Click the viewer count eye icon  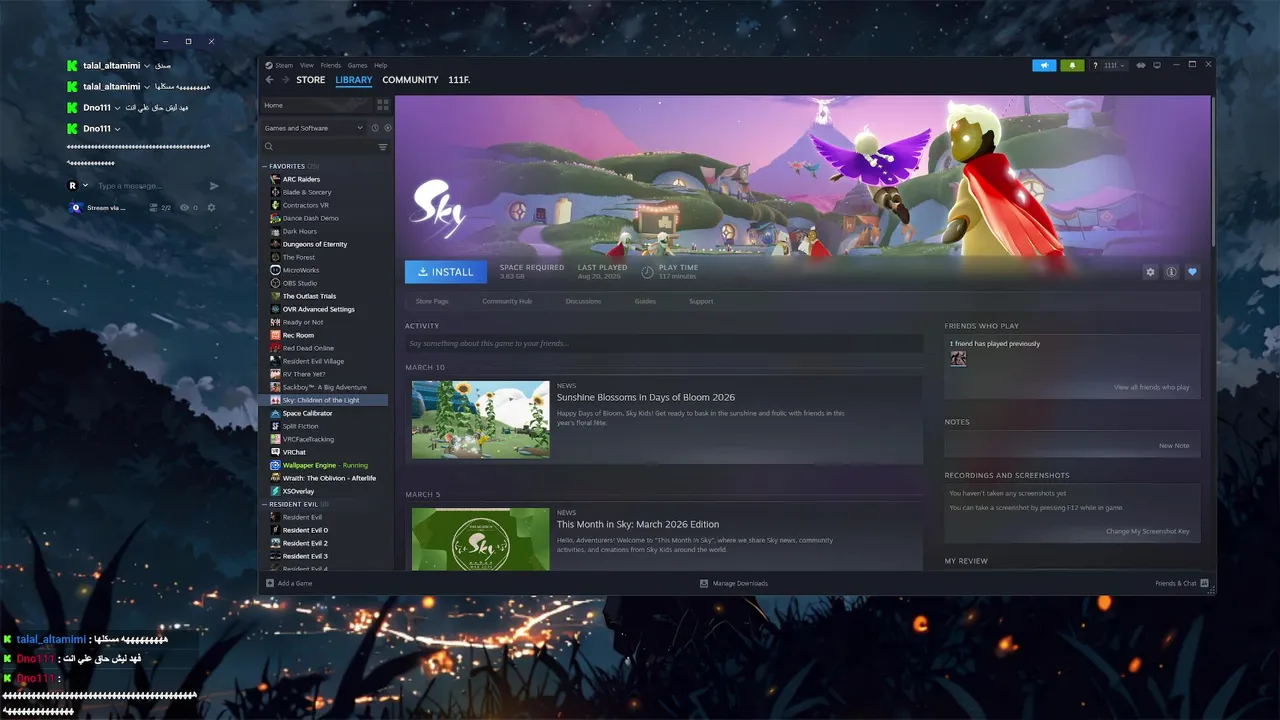[x=184, y=208]
